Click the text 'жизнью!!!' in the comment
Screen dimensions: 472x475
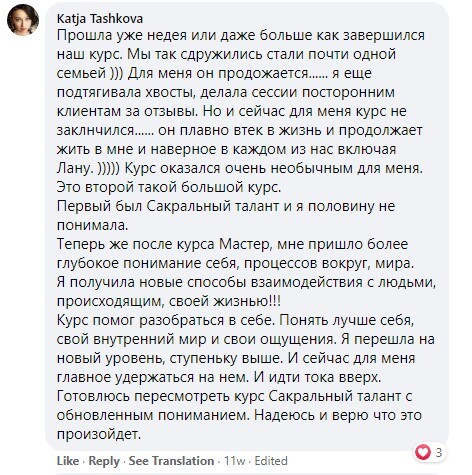(247, 301)
